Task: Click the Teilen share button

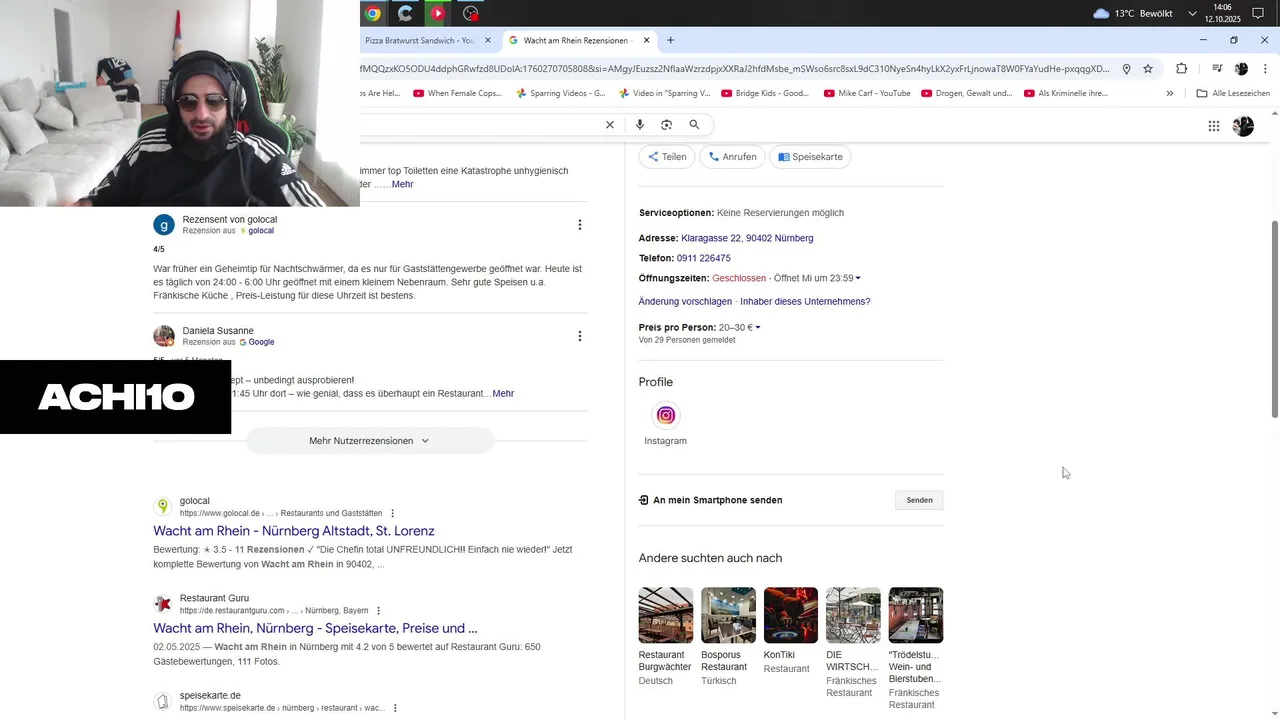Action: click(x=667, y=157)
